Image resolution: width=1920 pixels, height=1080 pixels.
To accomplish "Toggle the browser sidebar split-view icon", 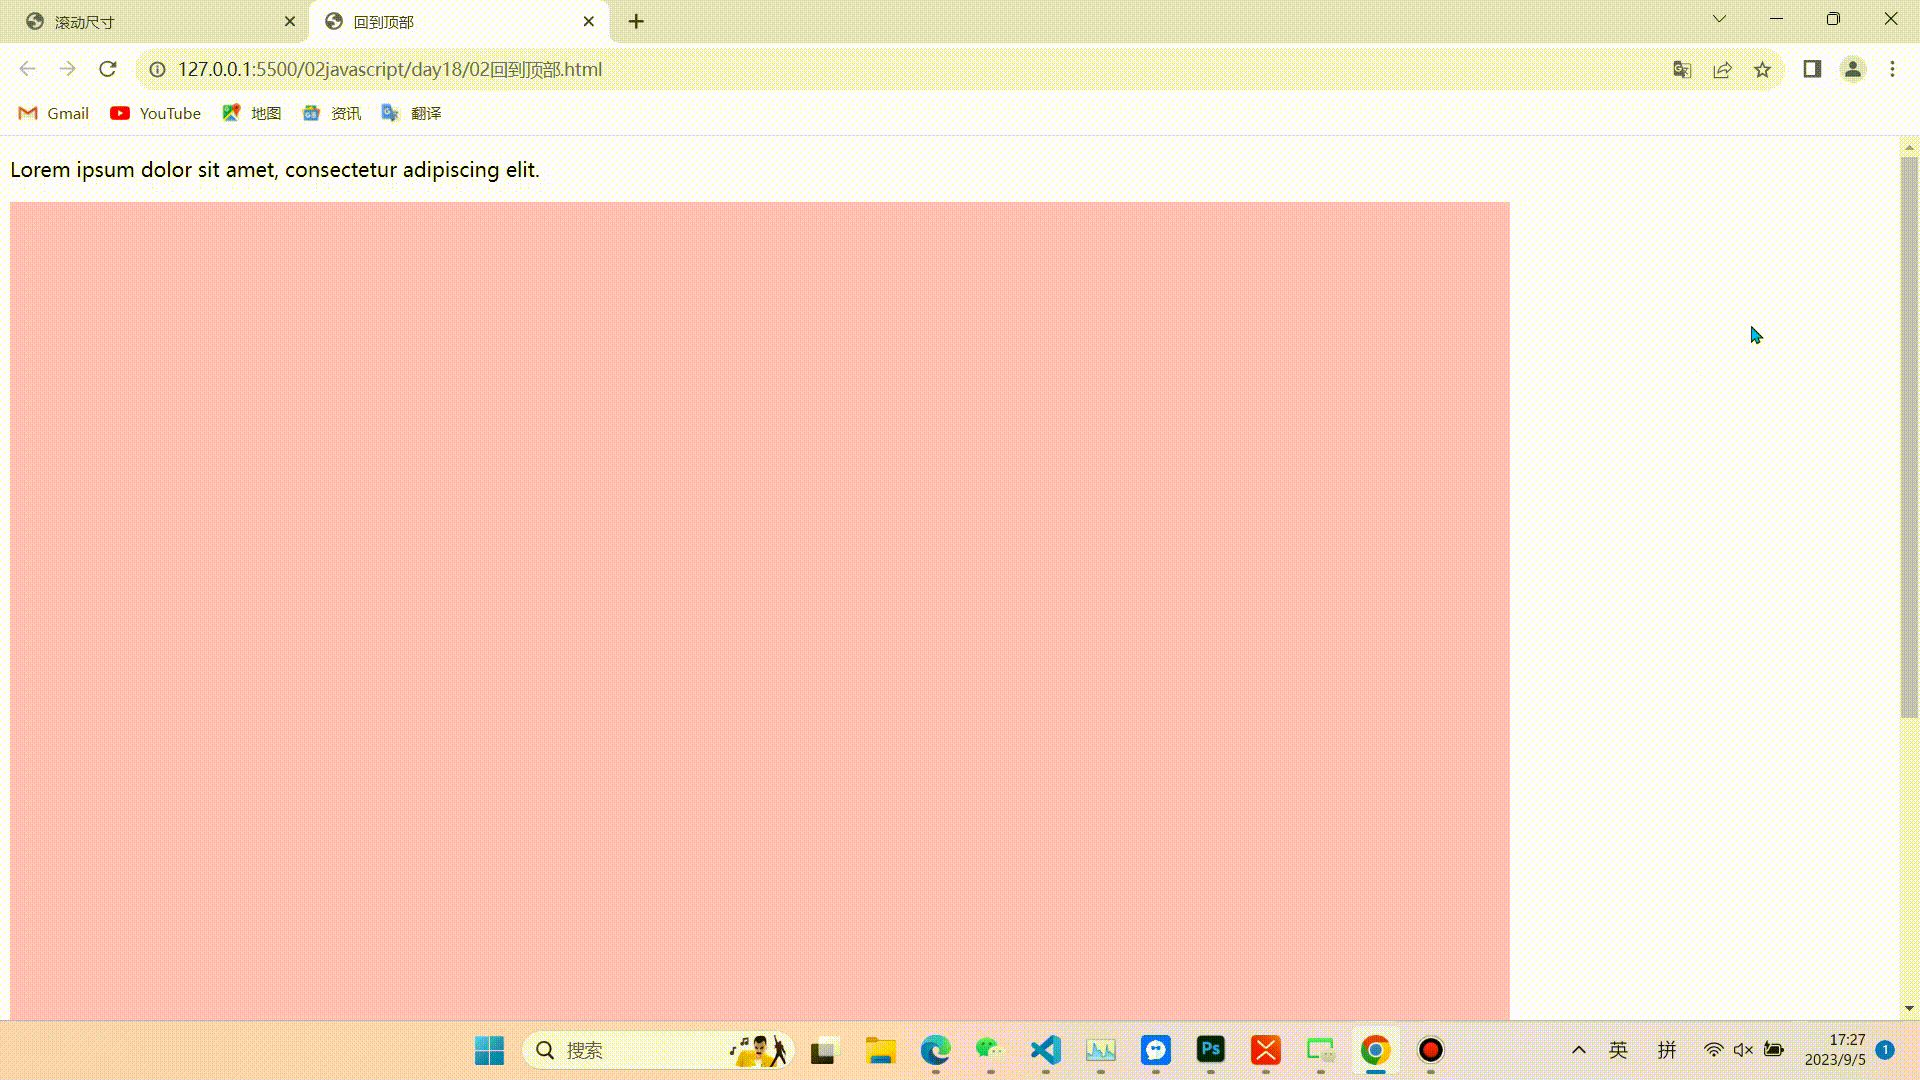I will point(1812,69).
